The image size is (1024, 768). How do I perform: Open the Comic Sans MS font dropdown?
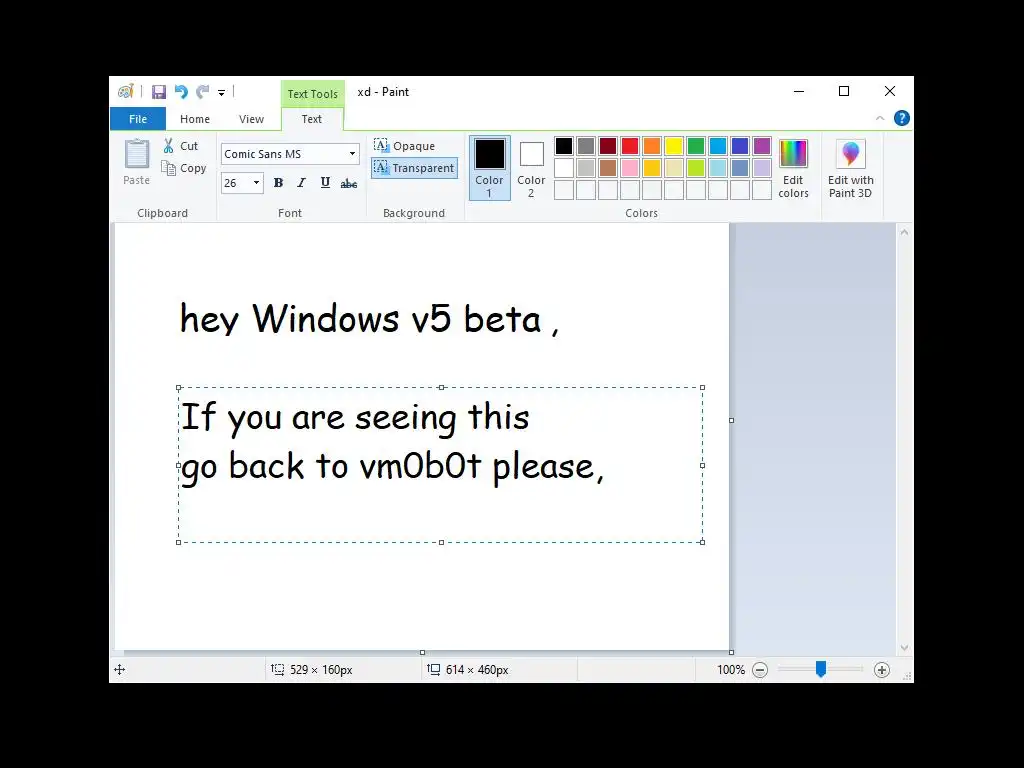[x=352, y=154]
